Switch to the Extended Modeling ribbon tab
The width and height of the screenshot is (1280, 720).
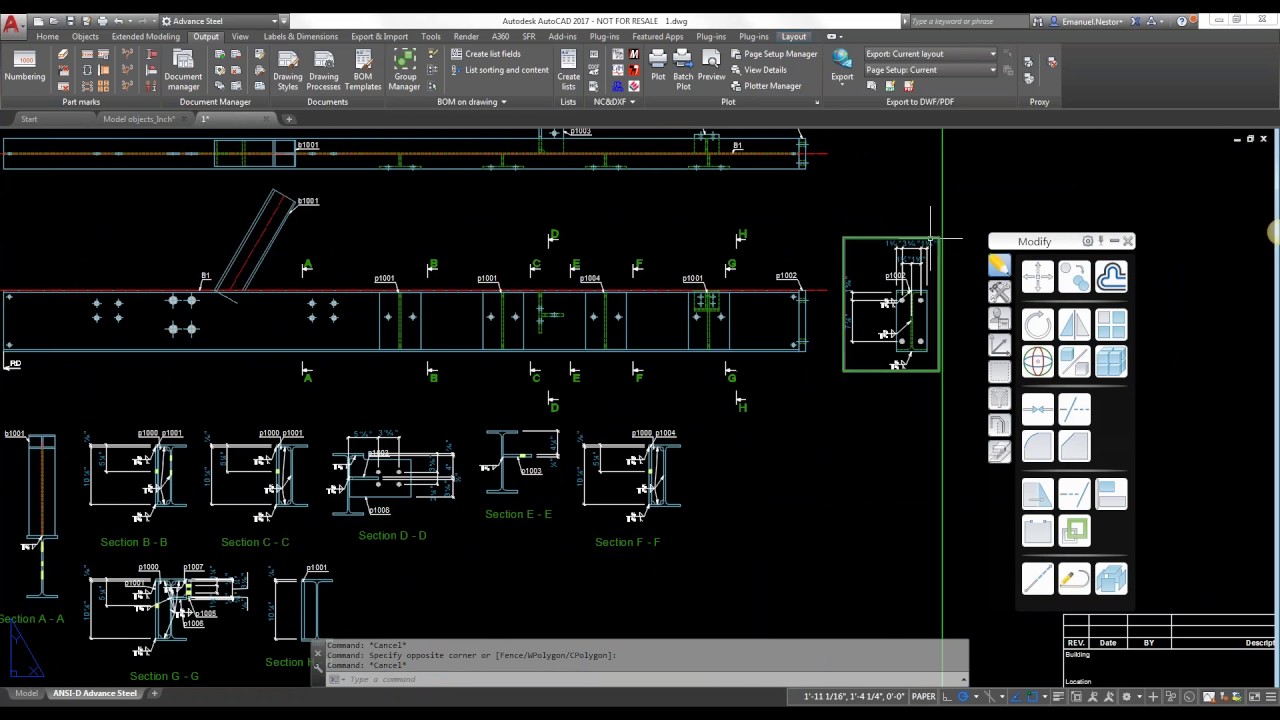(146, 37)
